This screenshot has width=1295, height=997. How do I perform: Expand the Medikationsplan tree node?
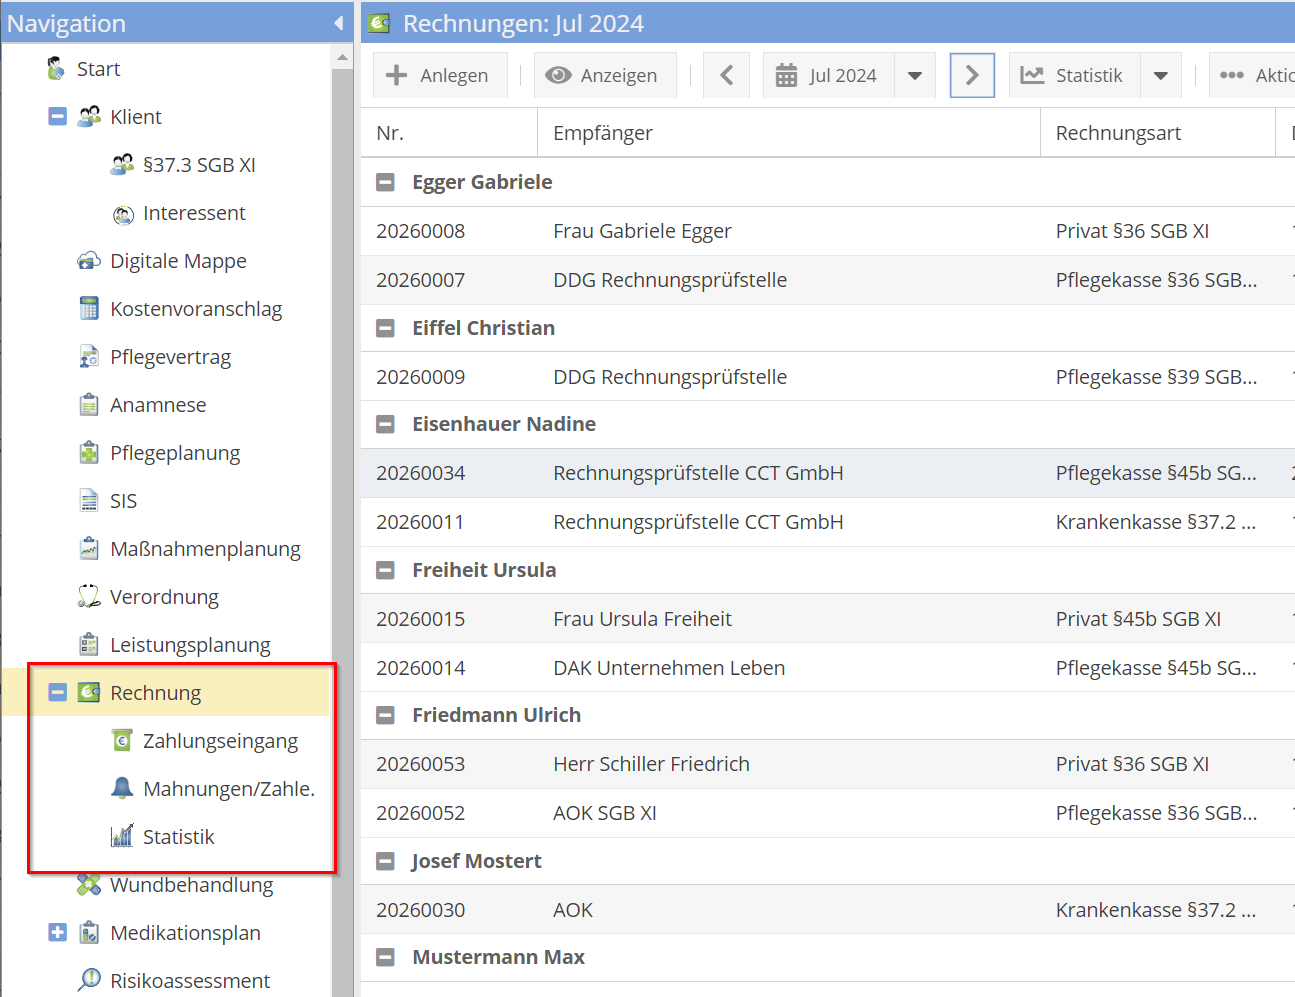(x=58, y=932)
